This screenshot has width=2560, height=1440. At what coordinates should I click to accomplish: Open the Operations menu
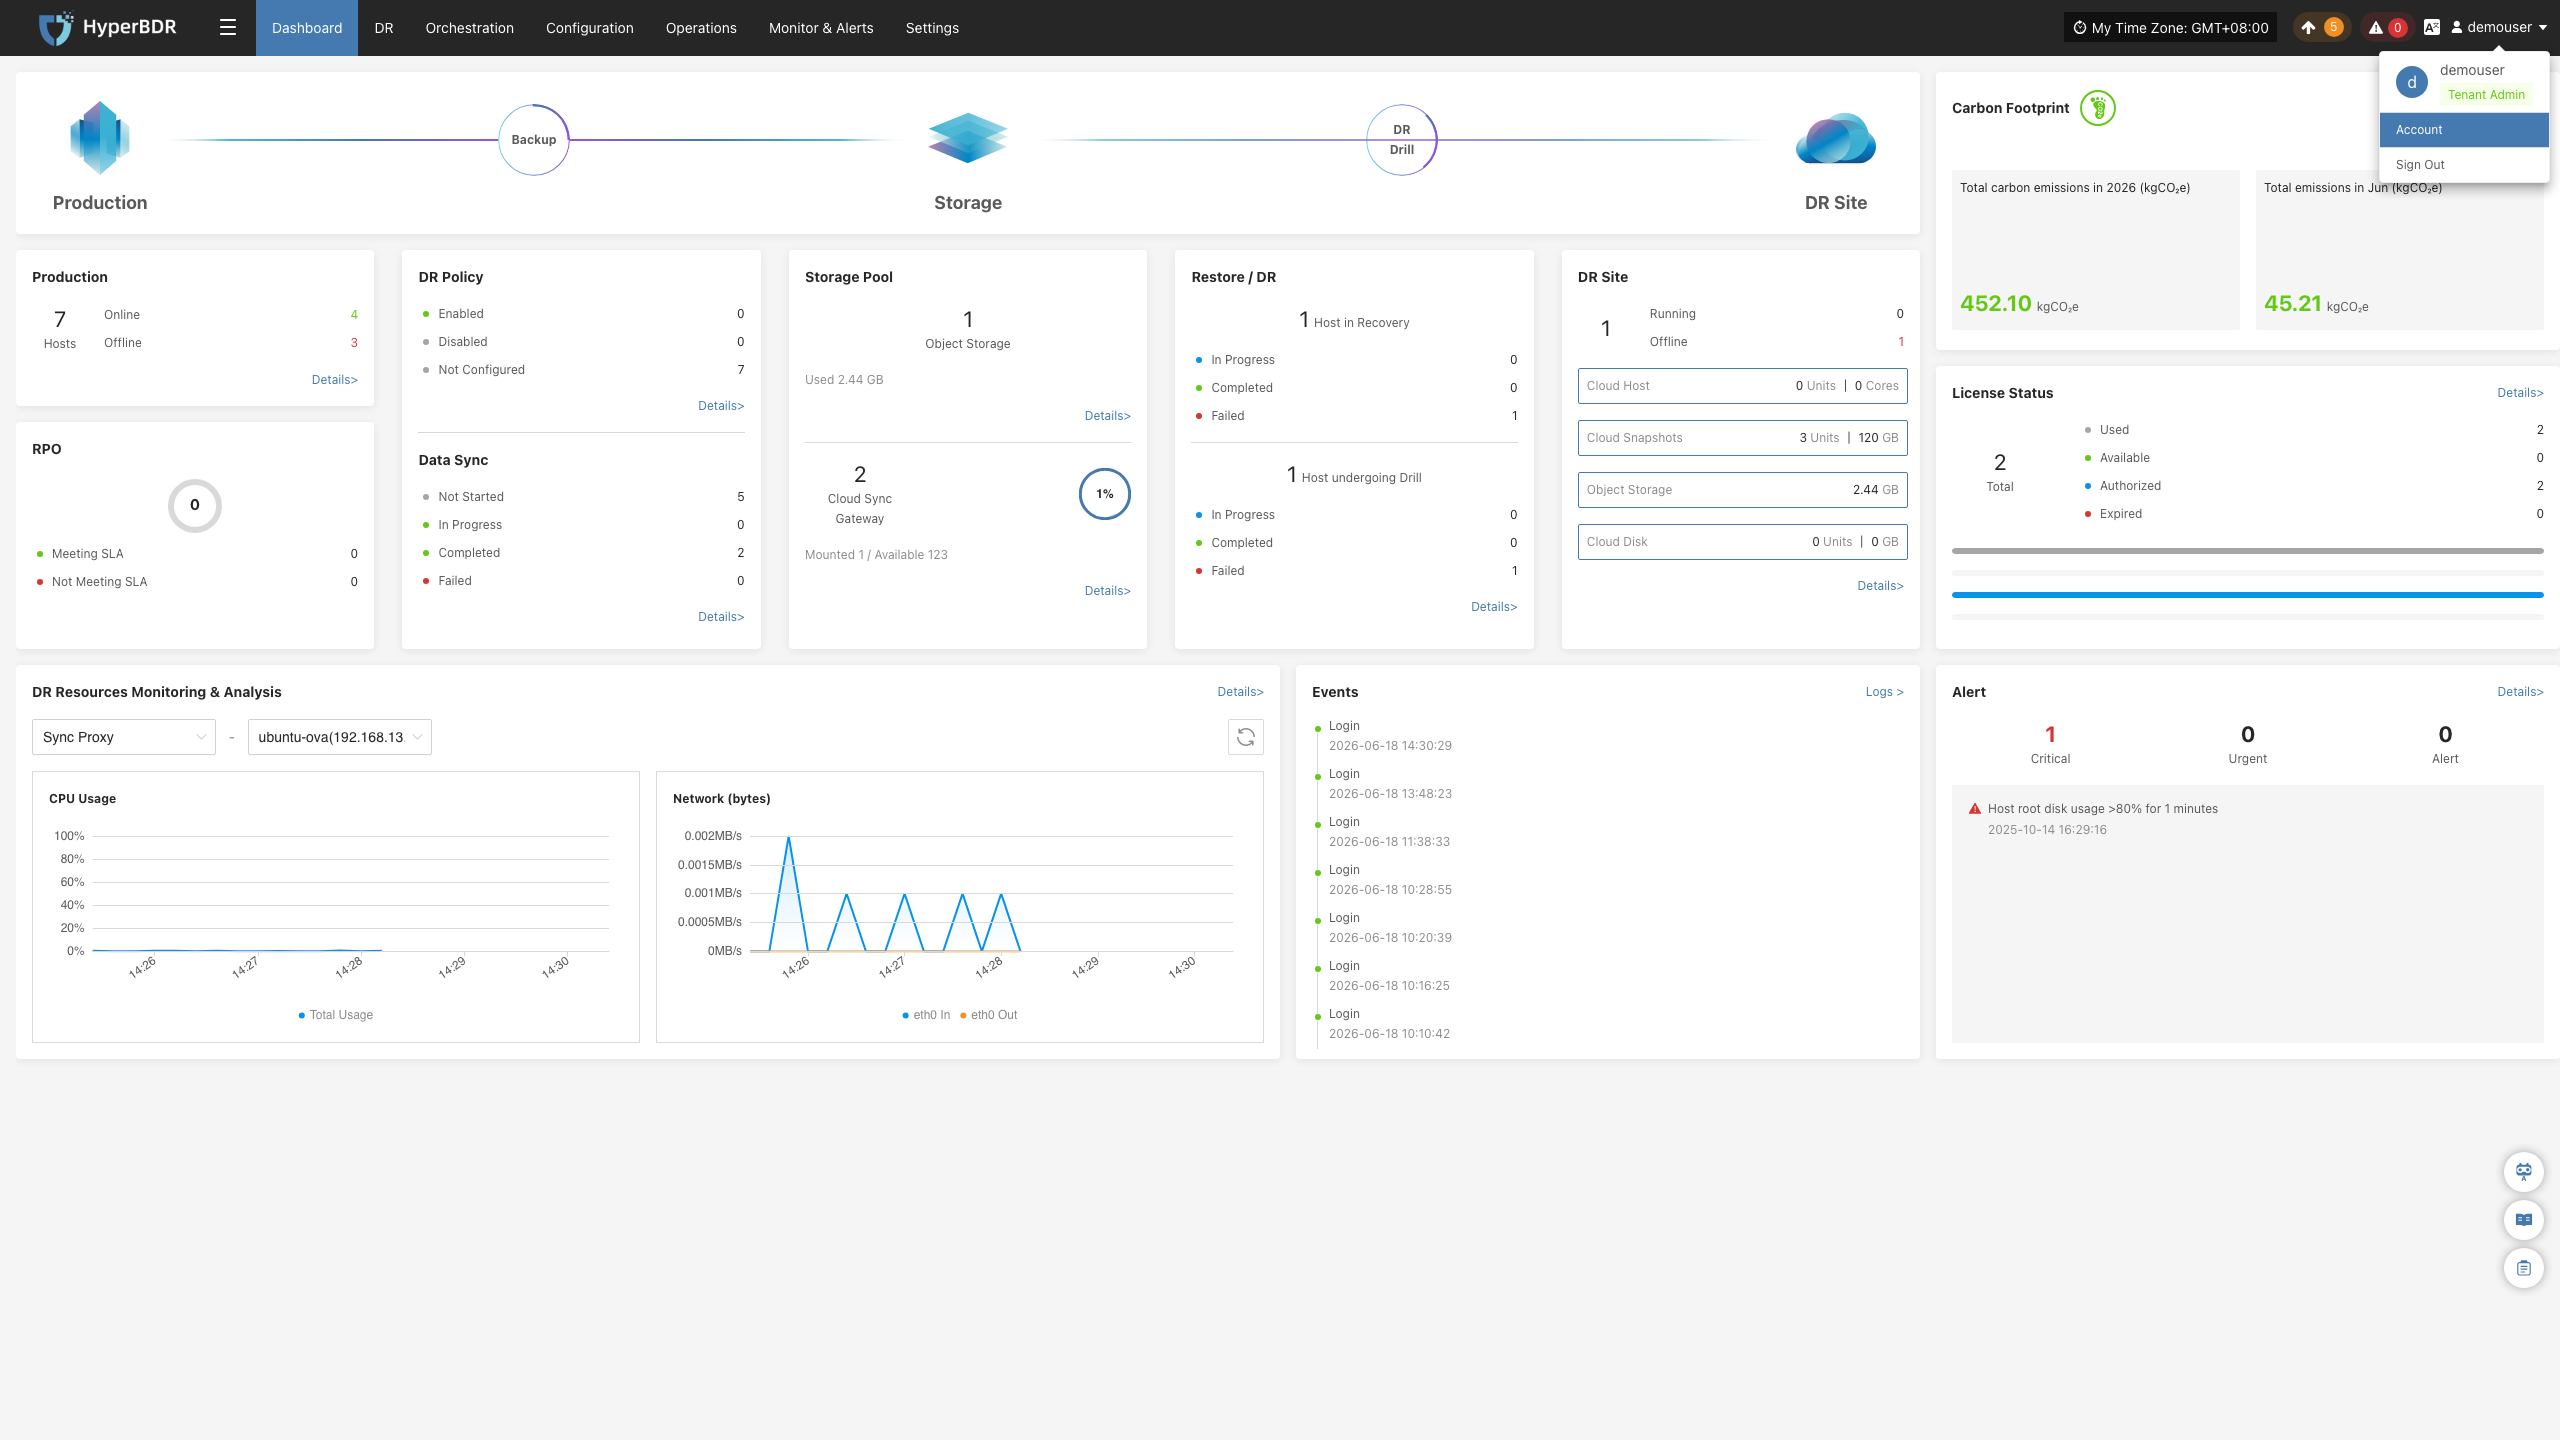(x=701, y=28)
